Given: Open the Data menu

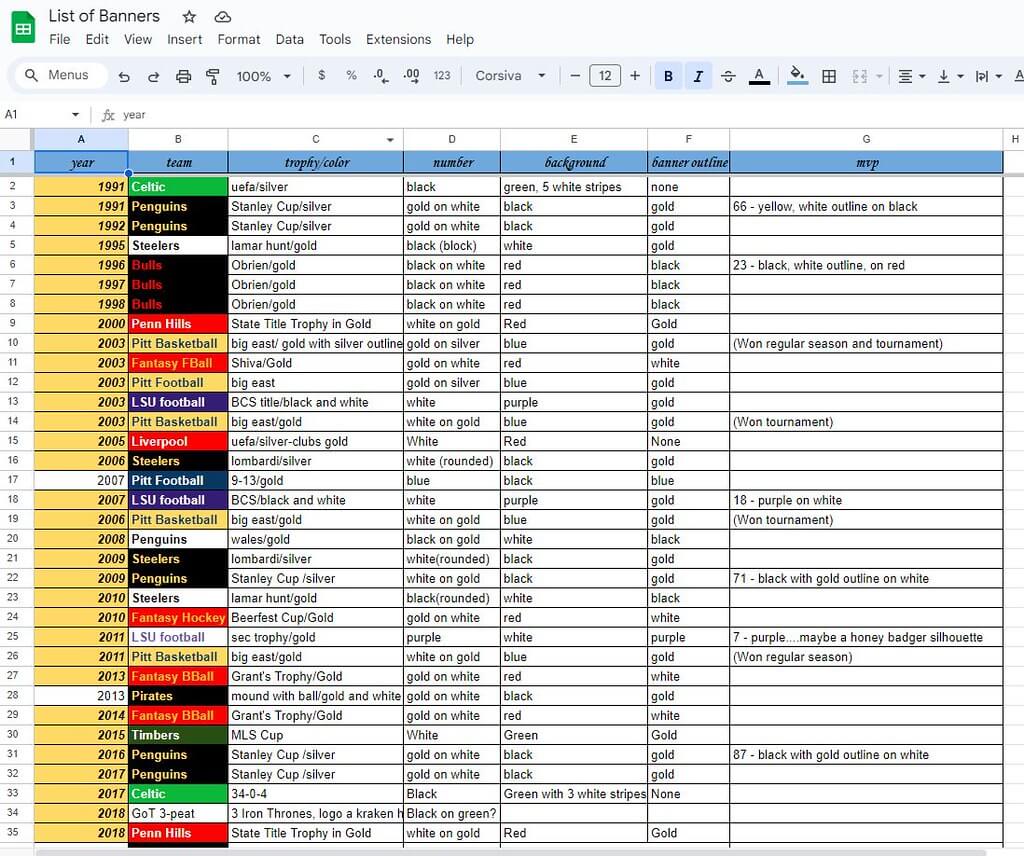Looking at the screenshot, I should pos(289,39).
